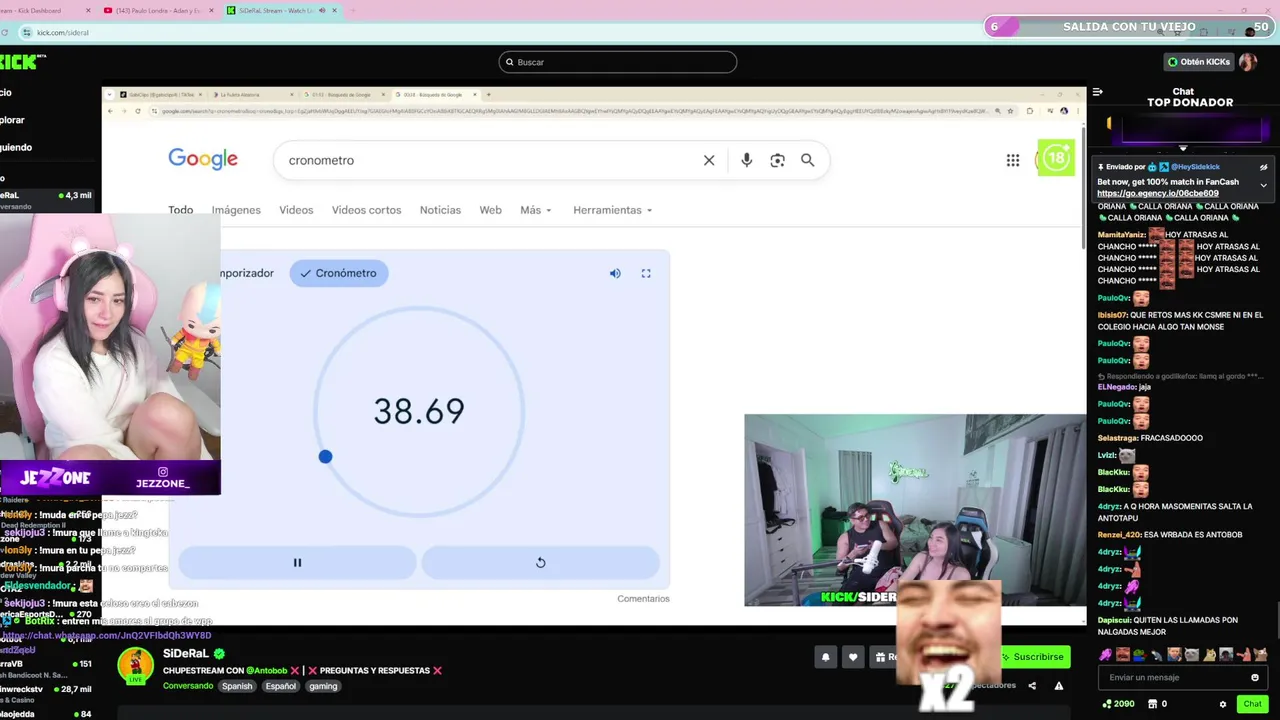Click the heart follow icon

tap(853, 657)
